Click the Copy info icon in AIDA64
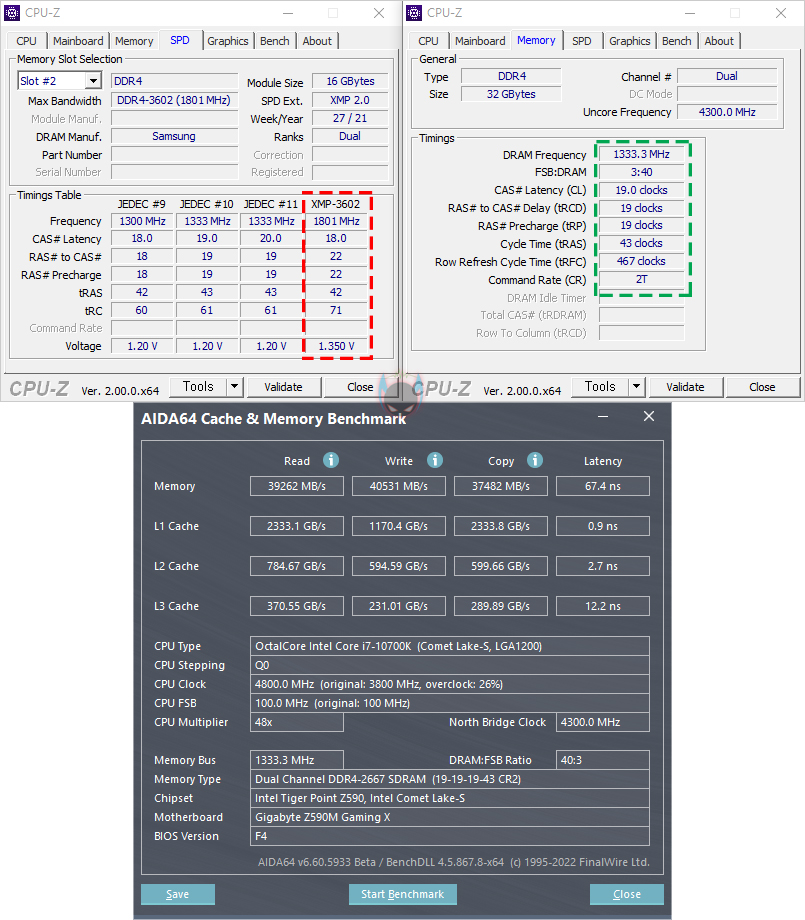The height and width of the screenshot is (920, 805). [x=535, y=460]
